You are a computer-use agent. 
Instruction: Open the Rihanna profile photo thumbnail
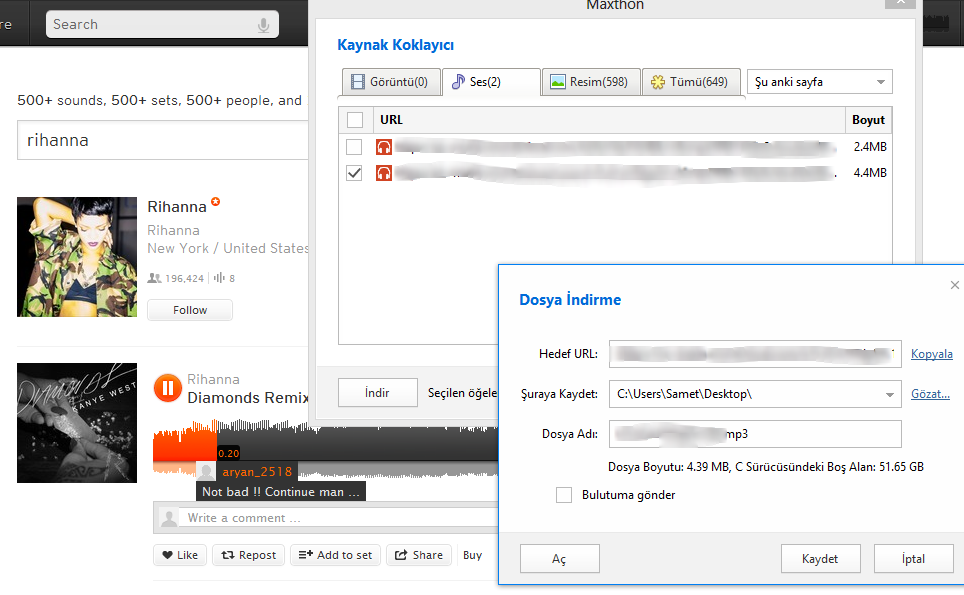pos(77,257)
